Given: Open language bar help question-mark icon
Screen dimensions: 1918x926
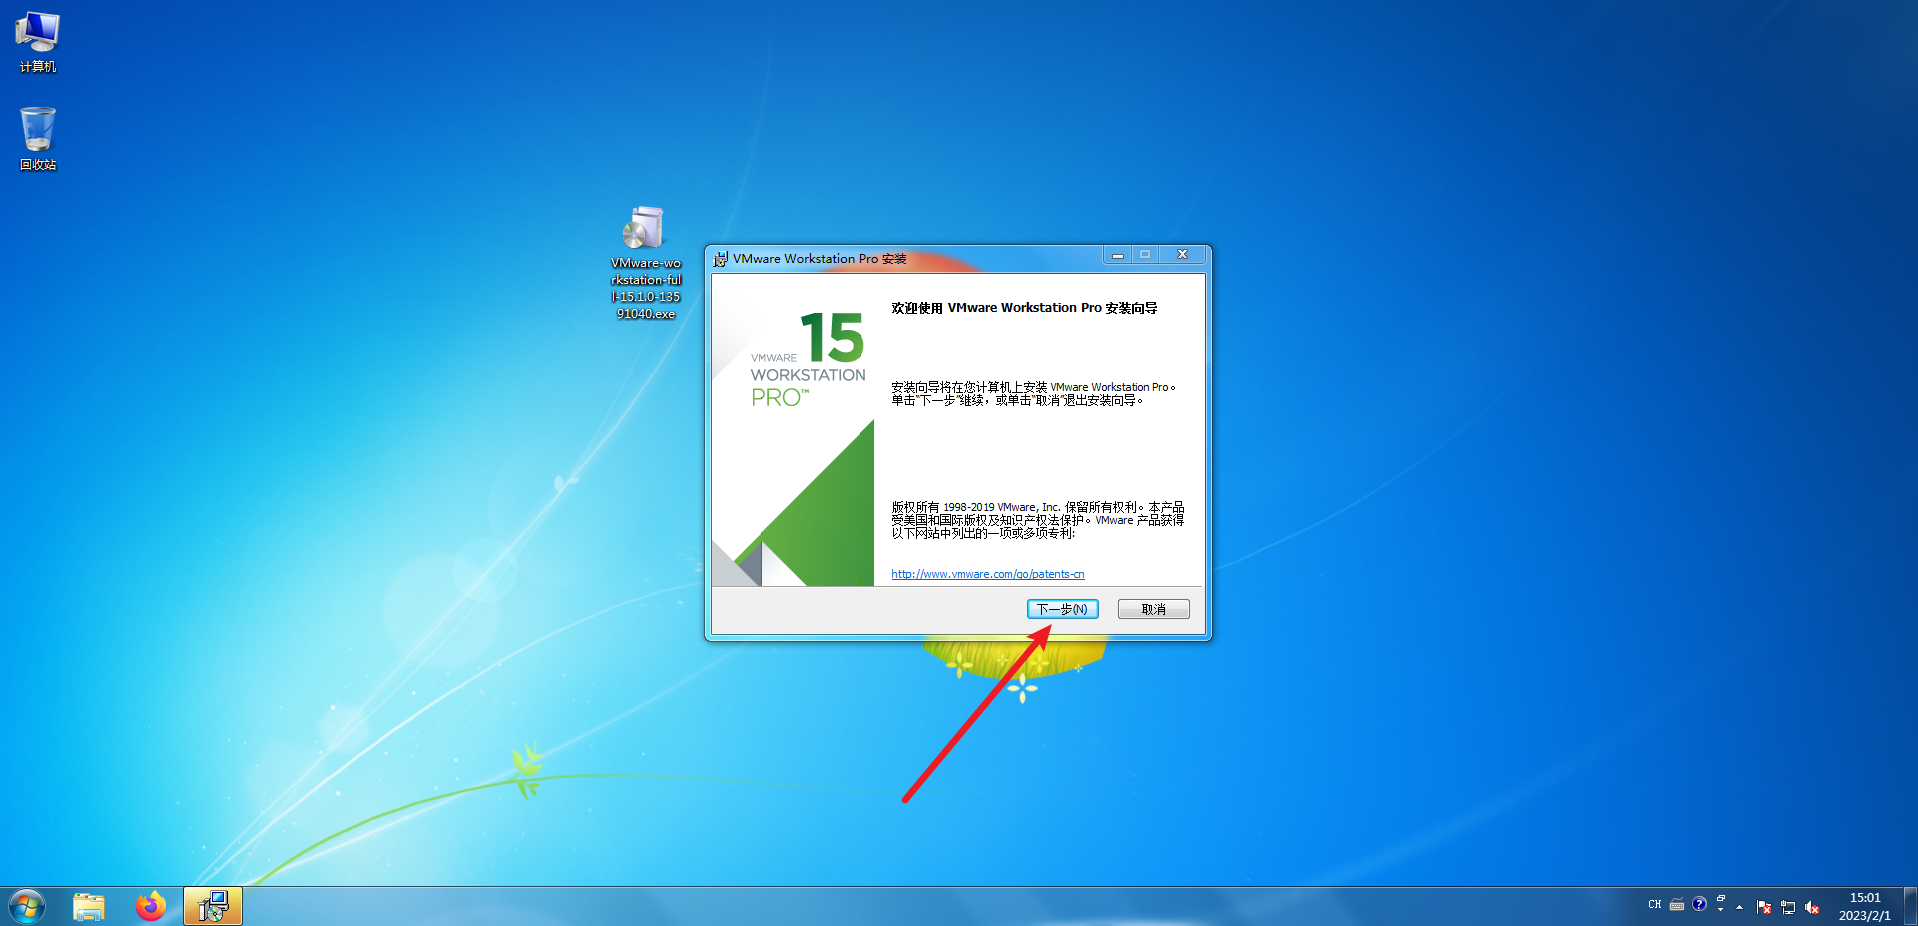Looking at the screenshot, I should 1699,904.
